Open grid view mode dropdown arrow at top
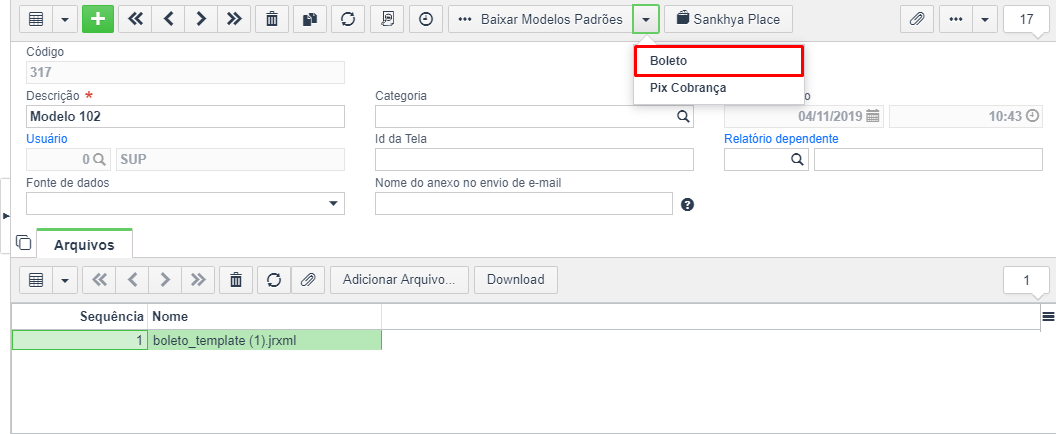The width and height of the screenshot is (1056, 434). pyautogui.click(x=65, y=20)
